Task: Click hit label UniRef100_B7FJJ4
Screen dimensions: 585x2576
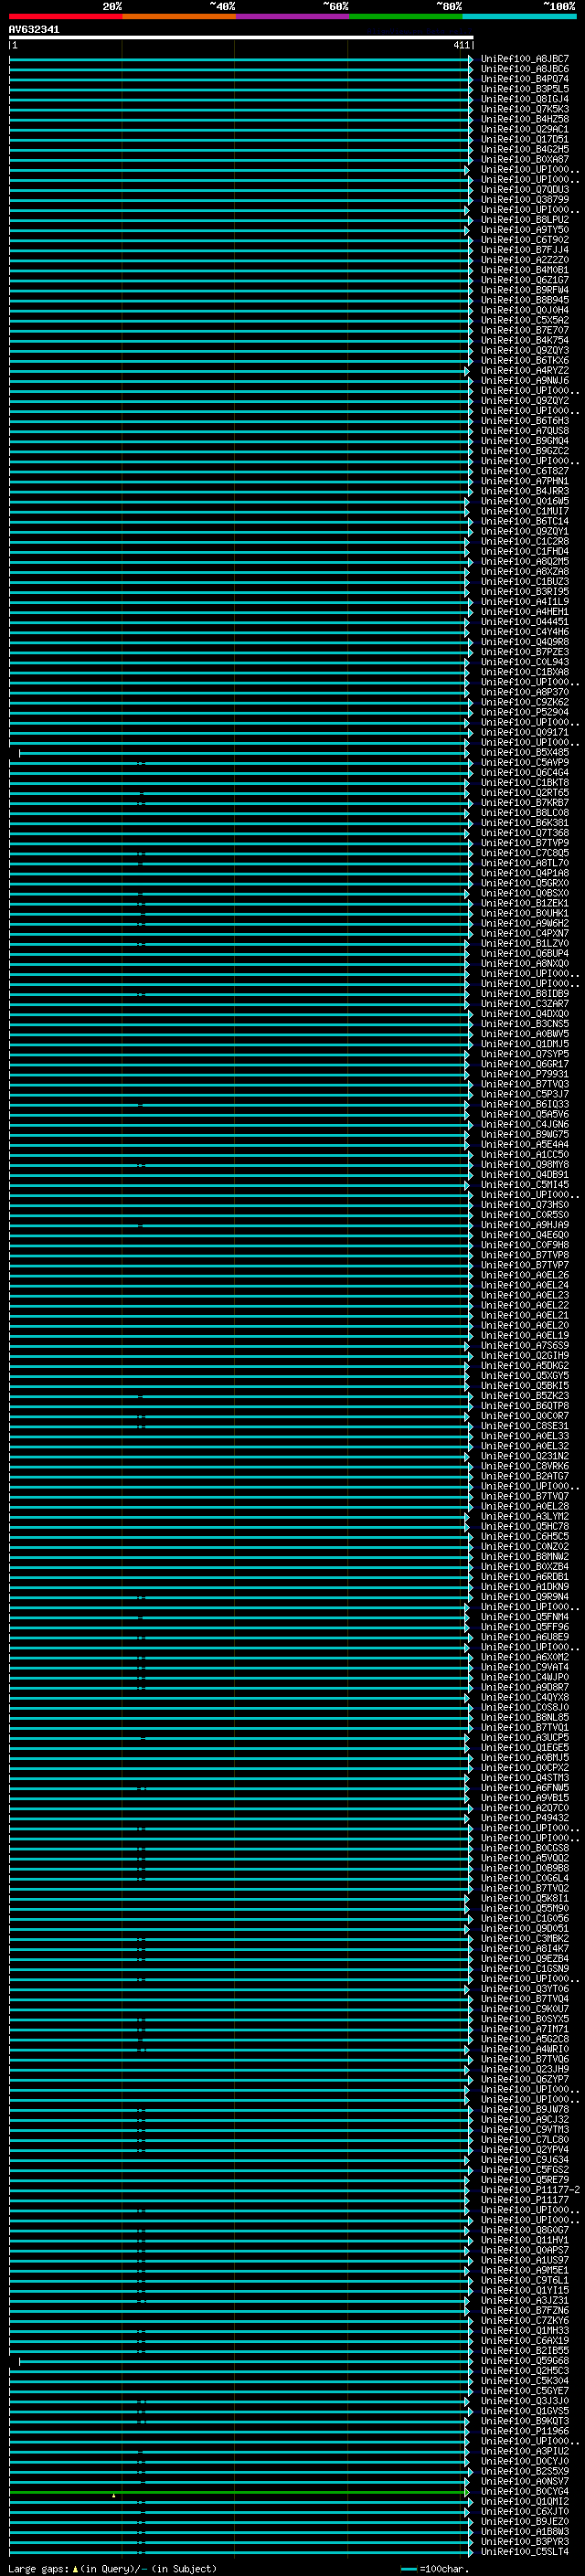Action: coord(525,250)
